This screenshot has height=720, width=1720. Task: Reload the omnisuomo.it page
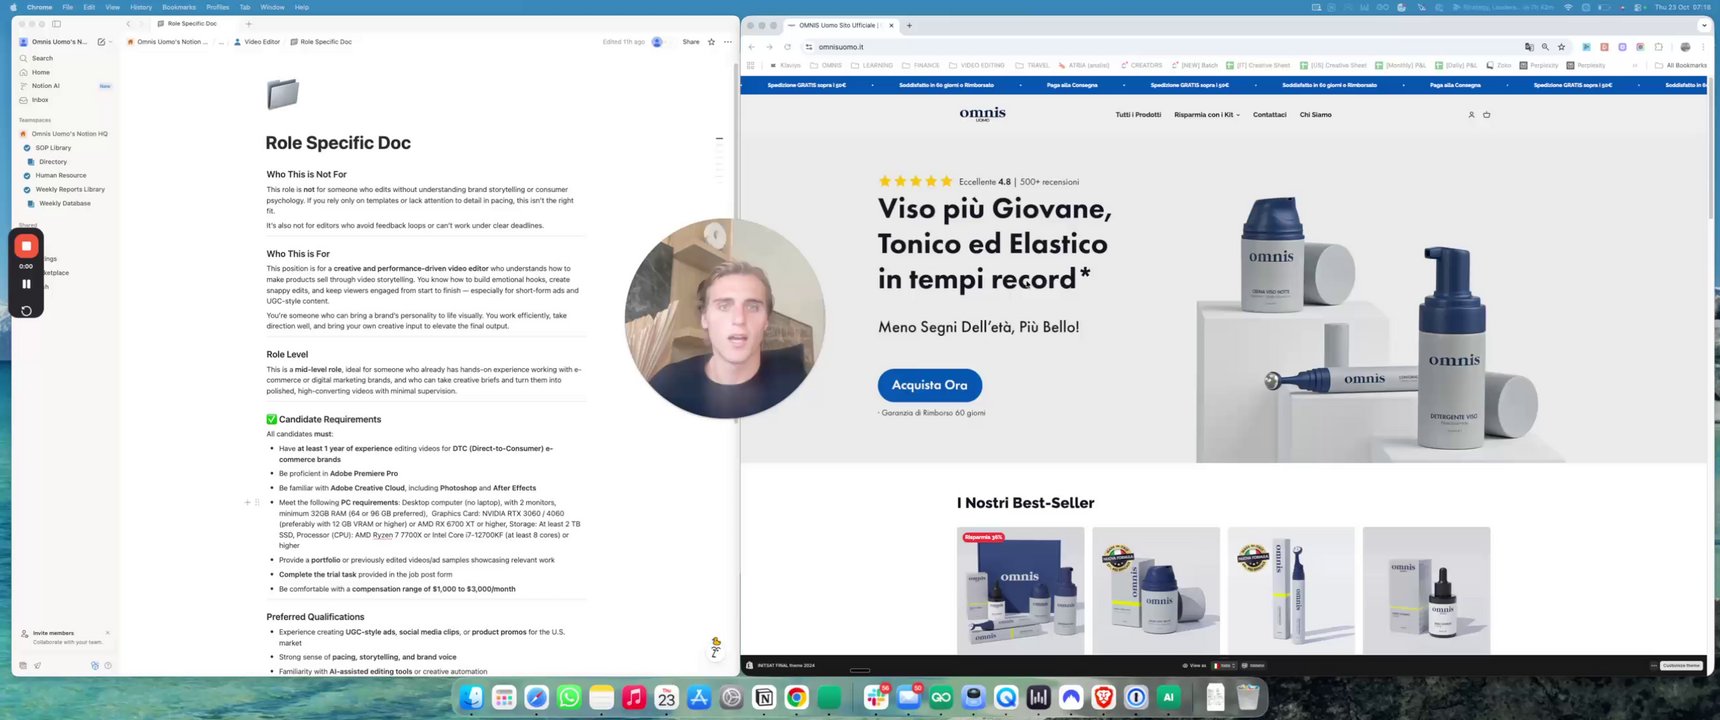(x=787, y=47)
